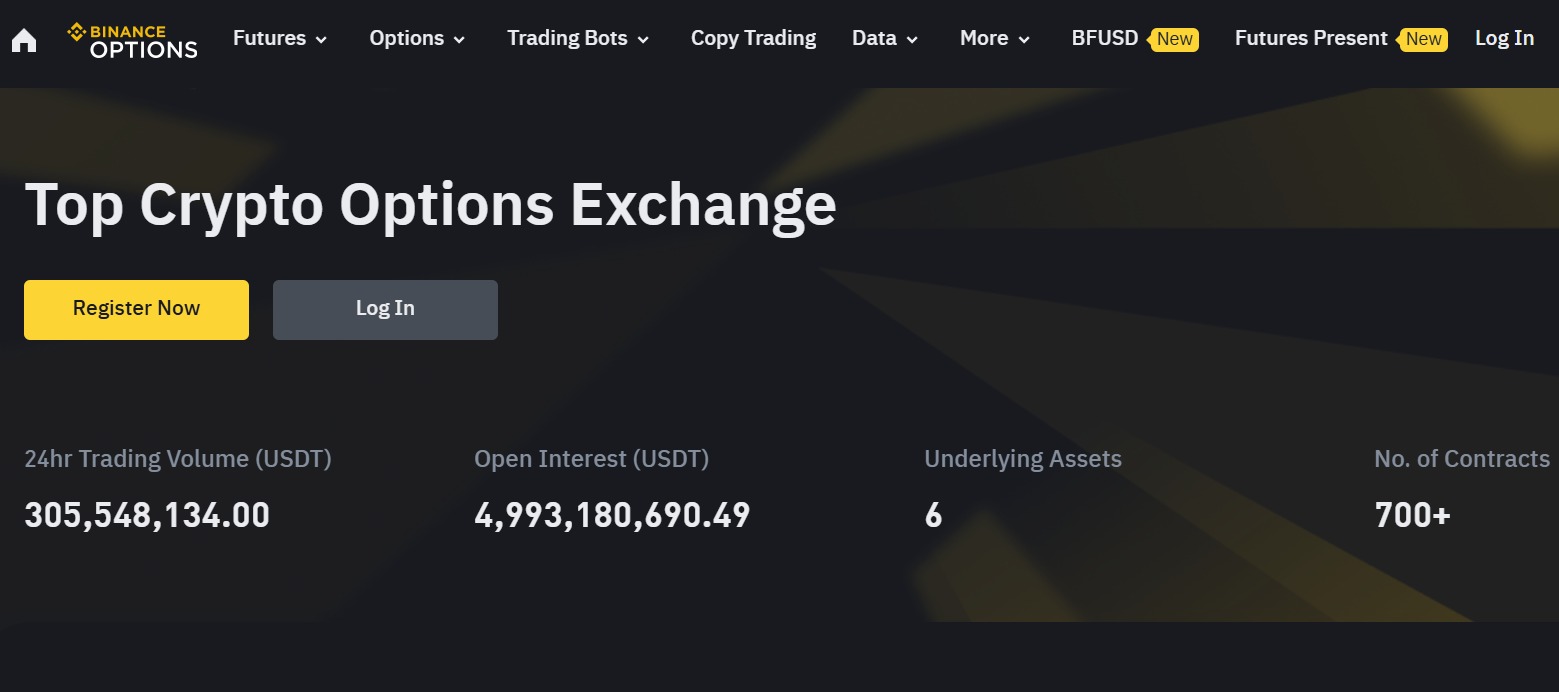The image size is (1559, 692).
Task: Open the Futures Present menu item
Action: [x=1310, y=38]
